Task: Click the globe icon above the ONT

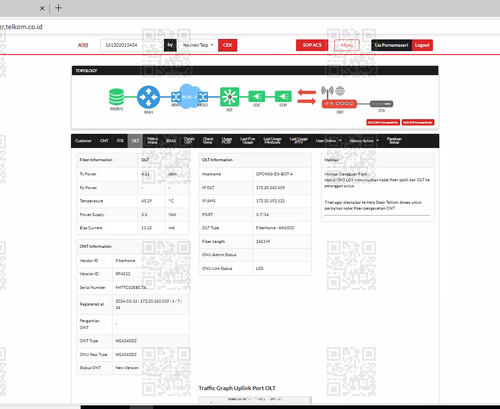Action: (x=340, y=91)
